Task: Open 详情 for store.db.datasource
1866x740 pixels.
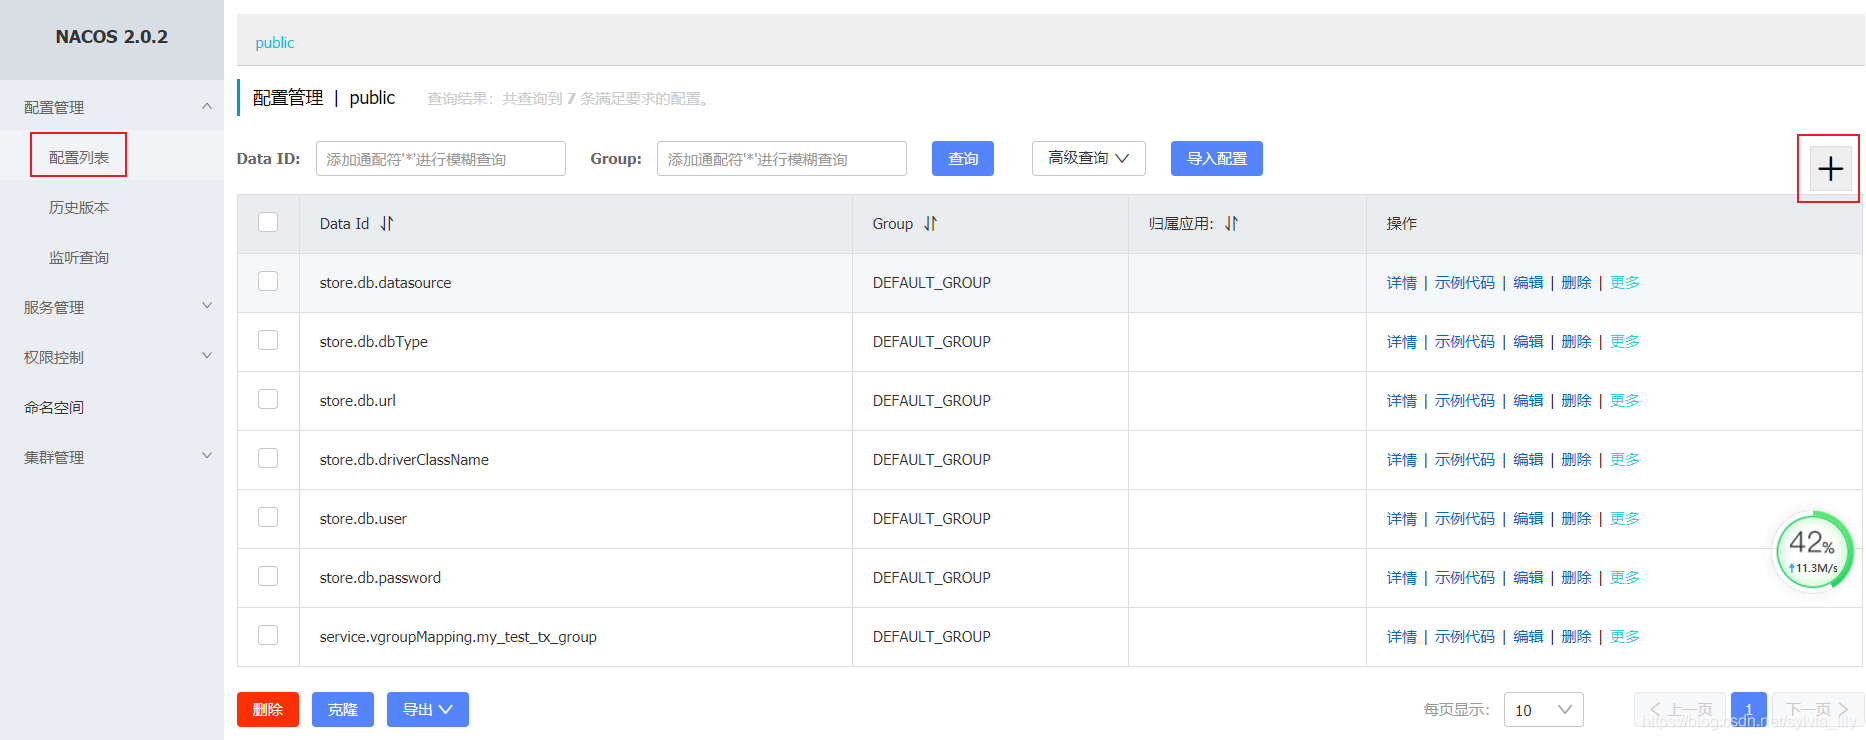Action: click(1402, 283)
